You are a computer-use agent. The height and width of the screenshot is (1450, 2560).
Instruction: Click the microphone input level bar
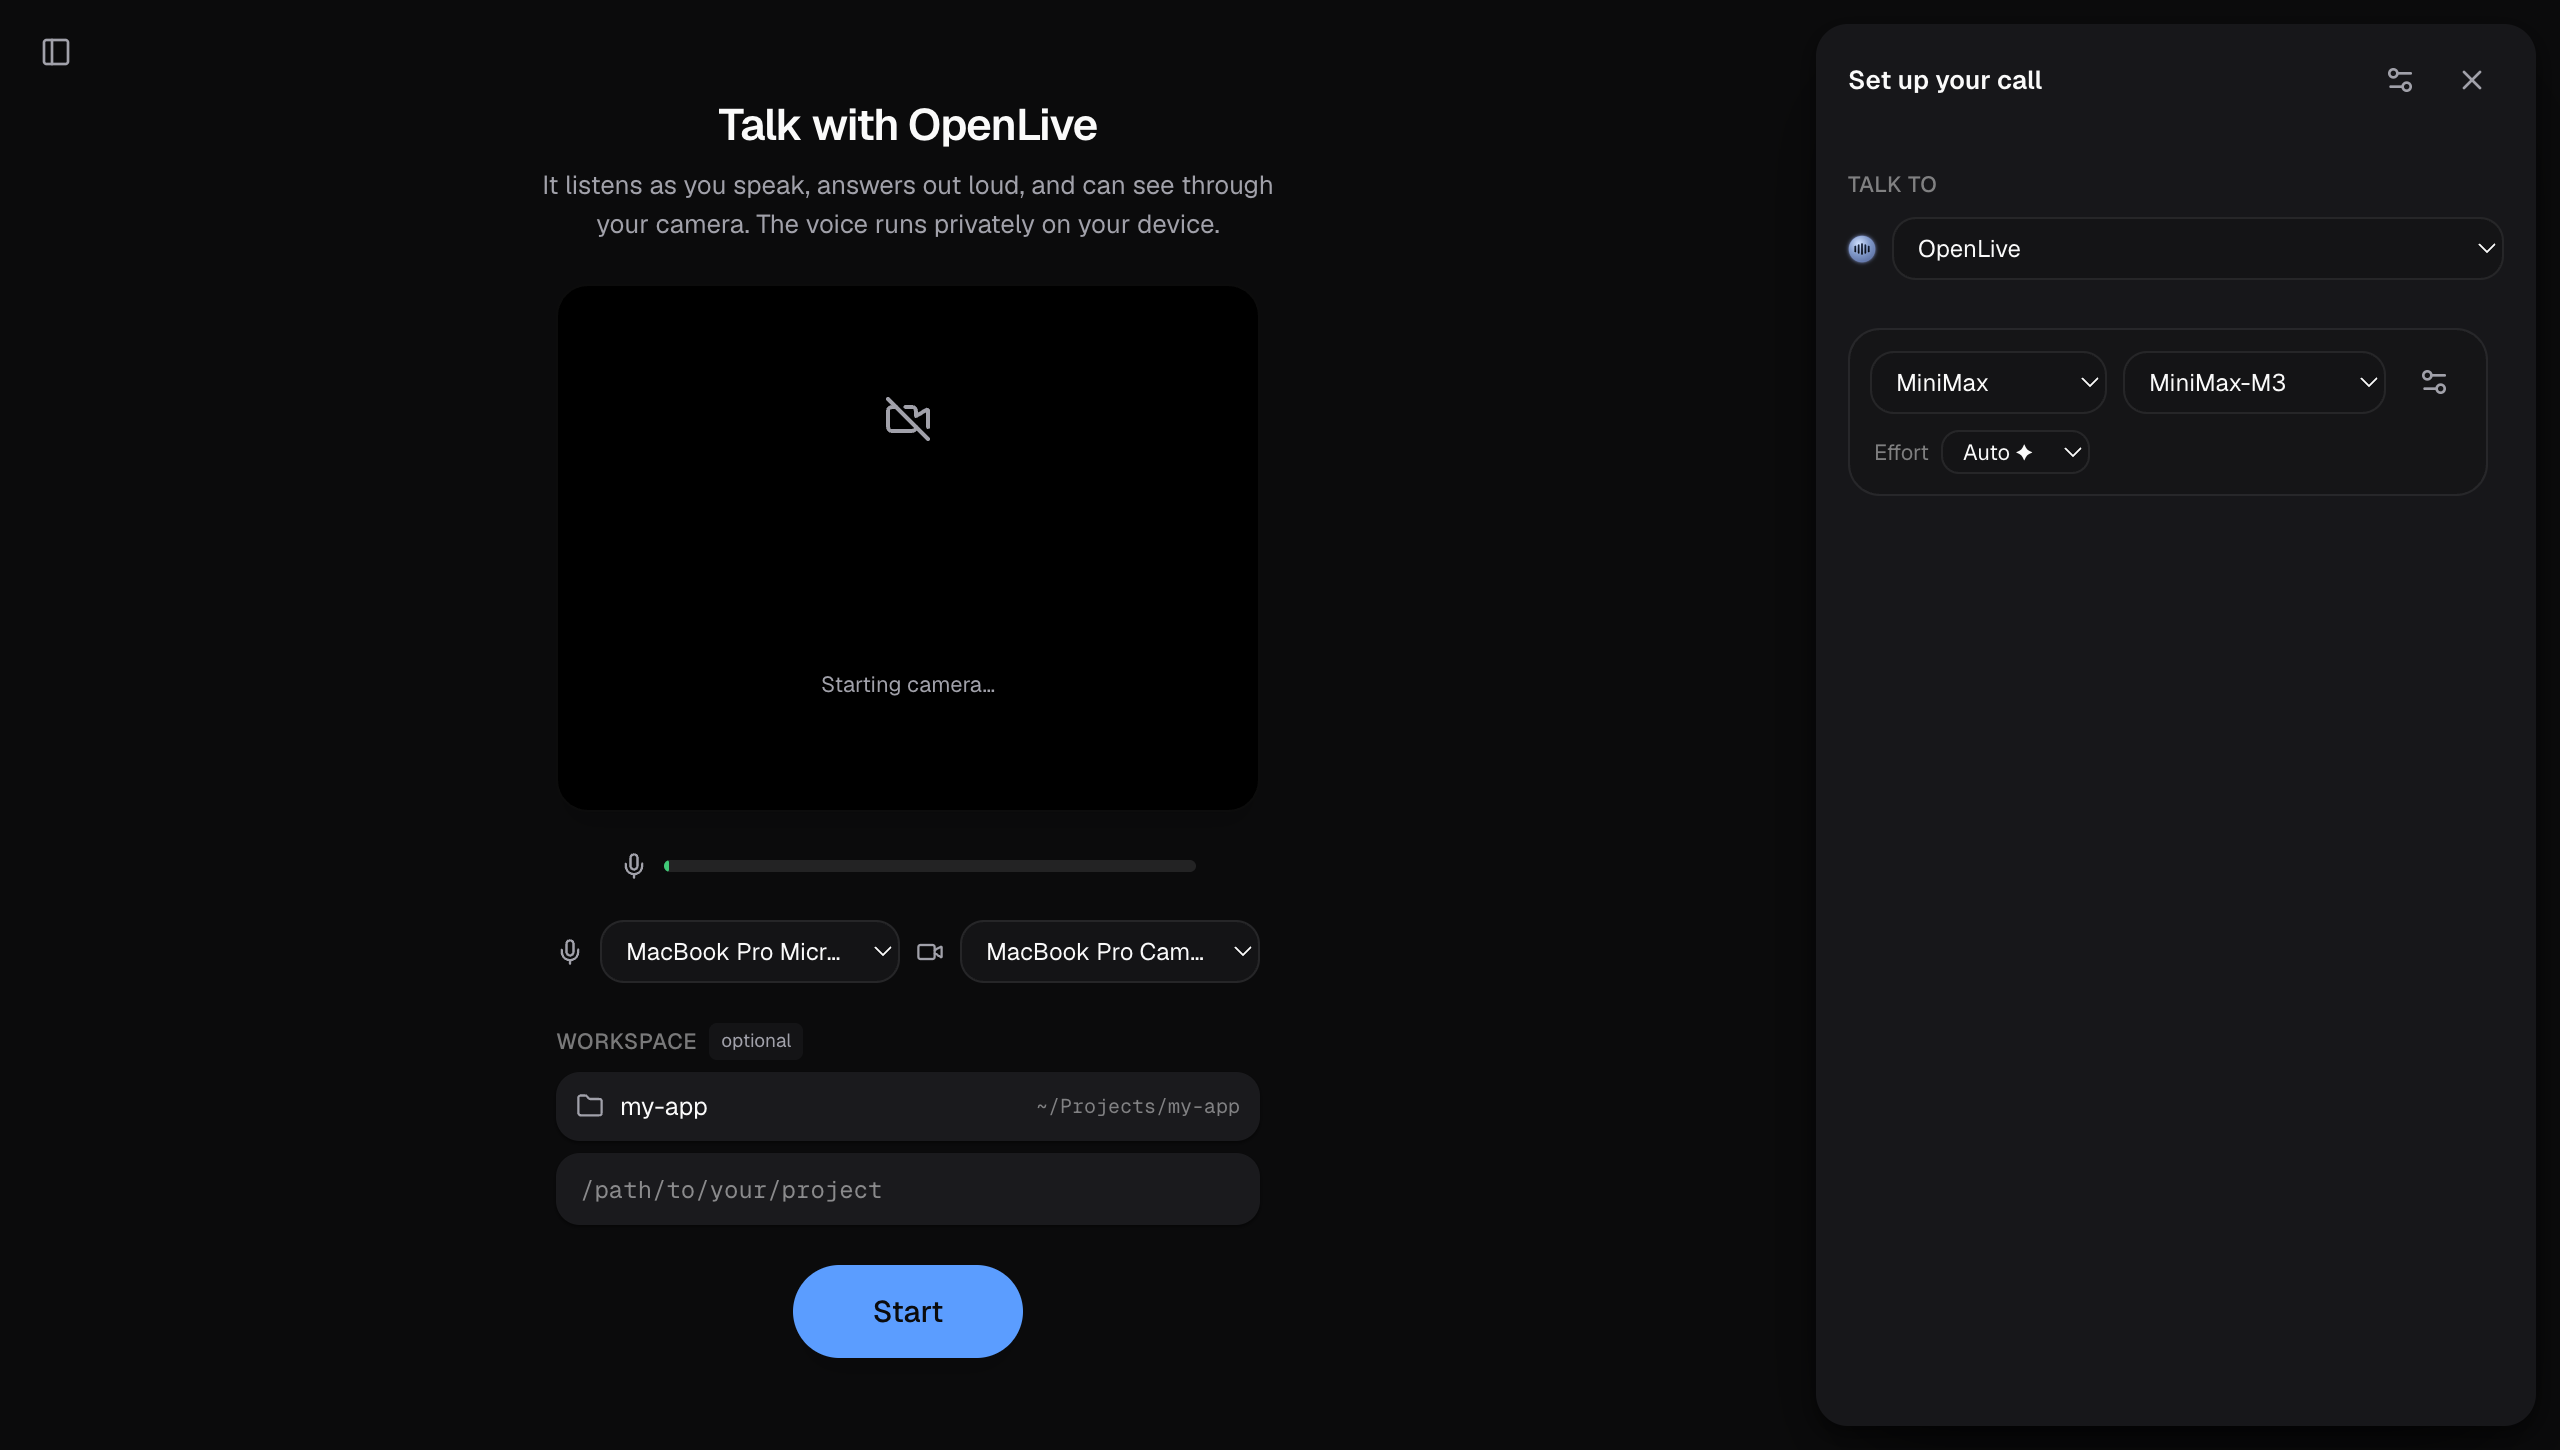pos(930,866)
